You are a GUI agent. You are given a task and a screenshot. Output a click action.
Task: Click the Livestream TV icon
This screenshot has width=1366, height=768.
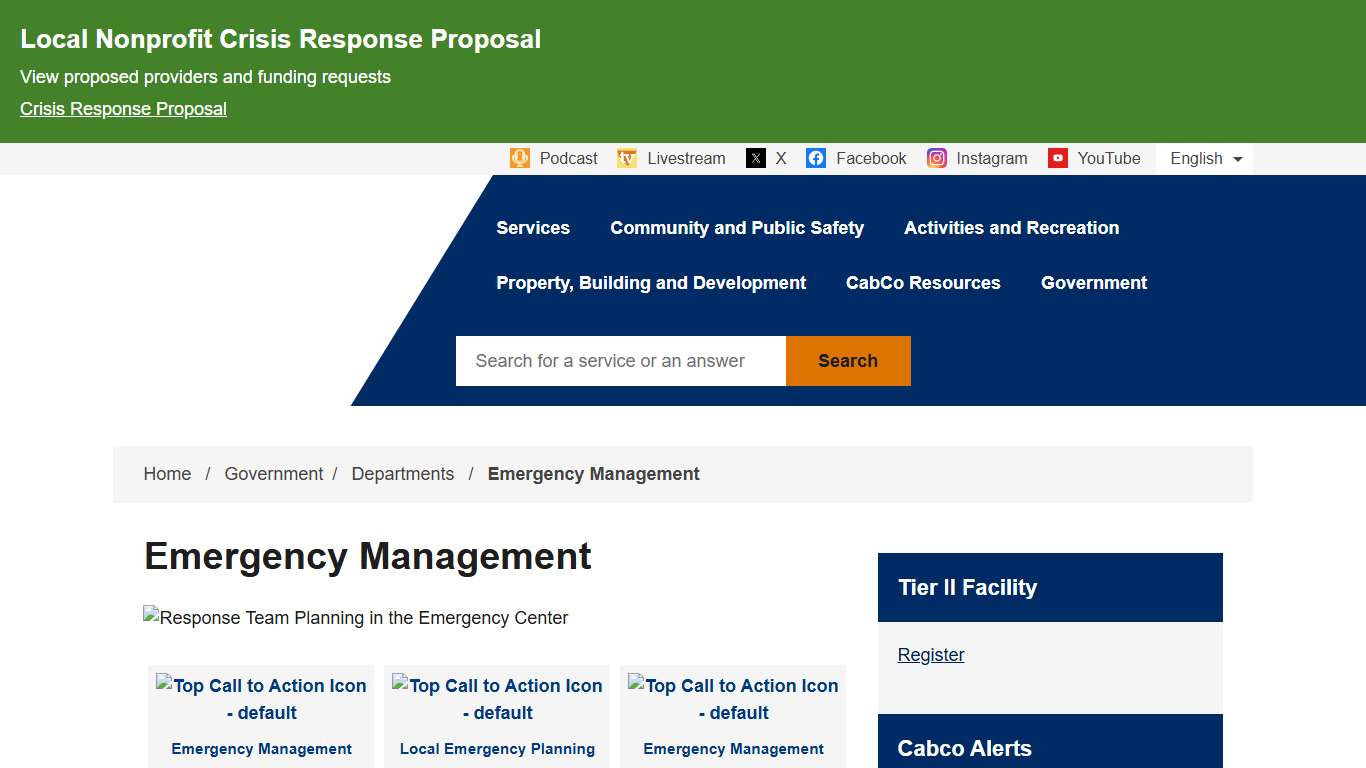(627, 158)
